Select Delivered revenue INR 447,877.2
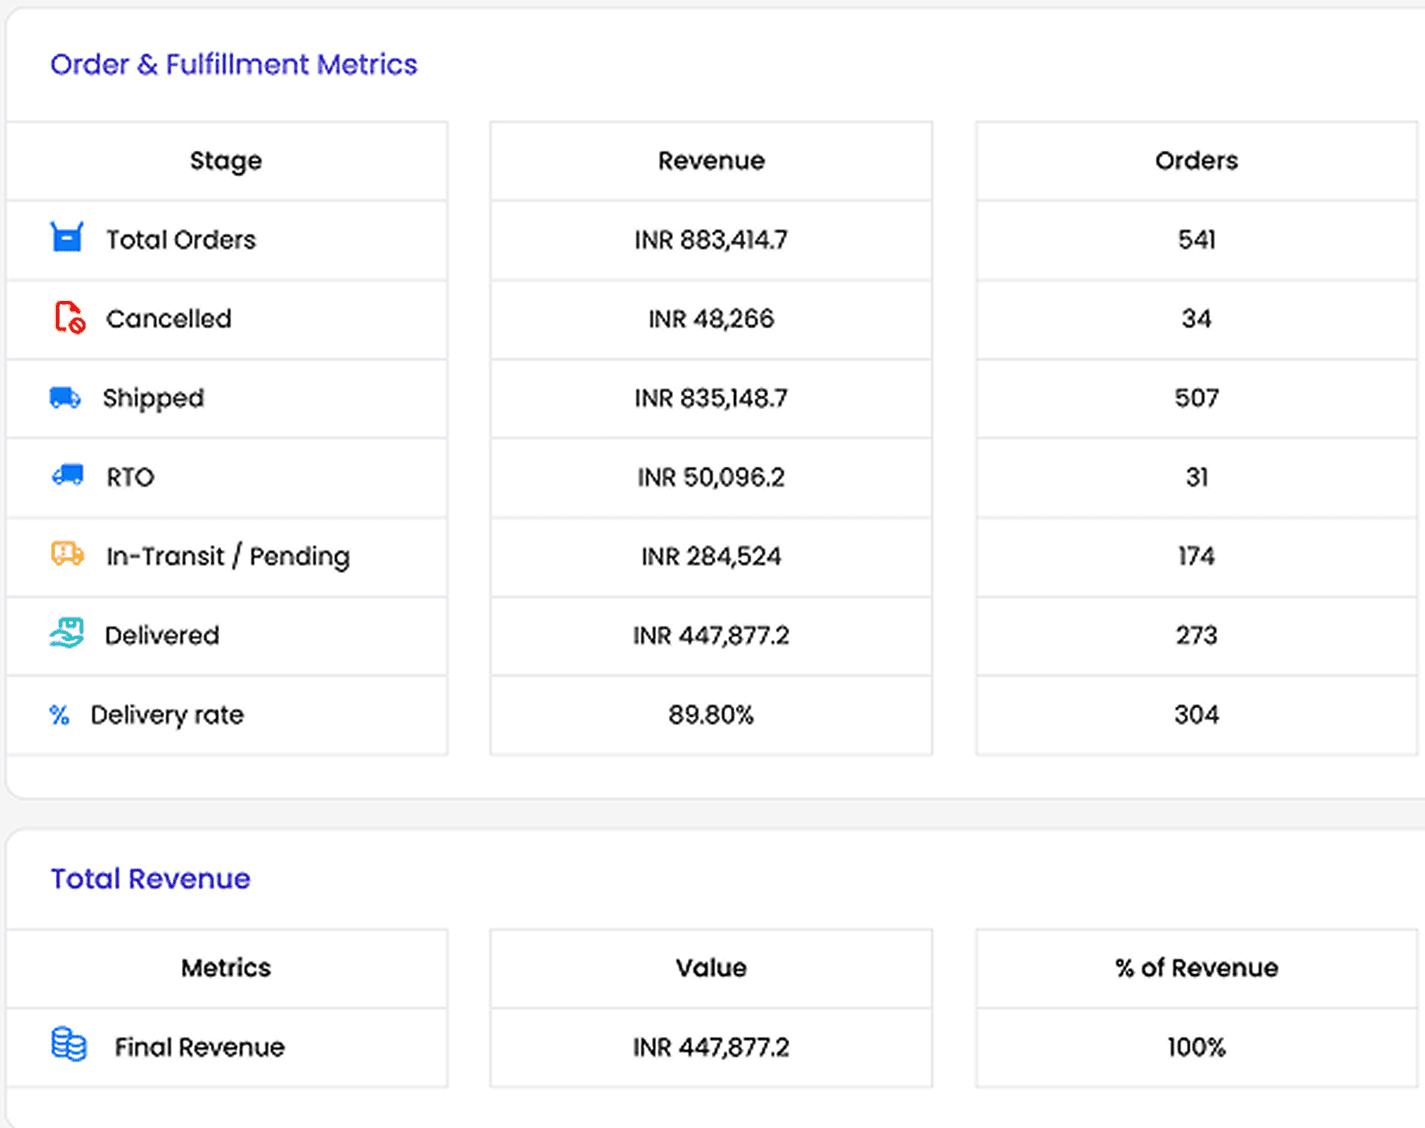The image size is (1425, 1128). click(711, 635)
